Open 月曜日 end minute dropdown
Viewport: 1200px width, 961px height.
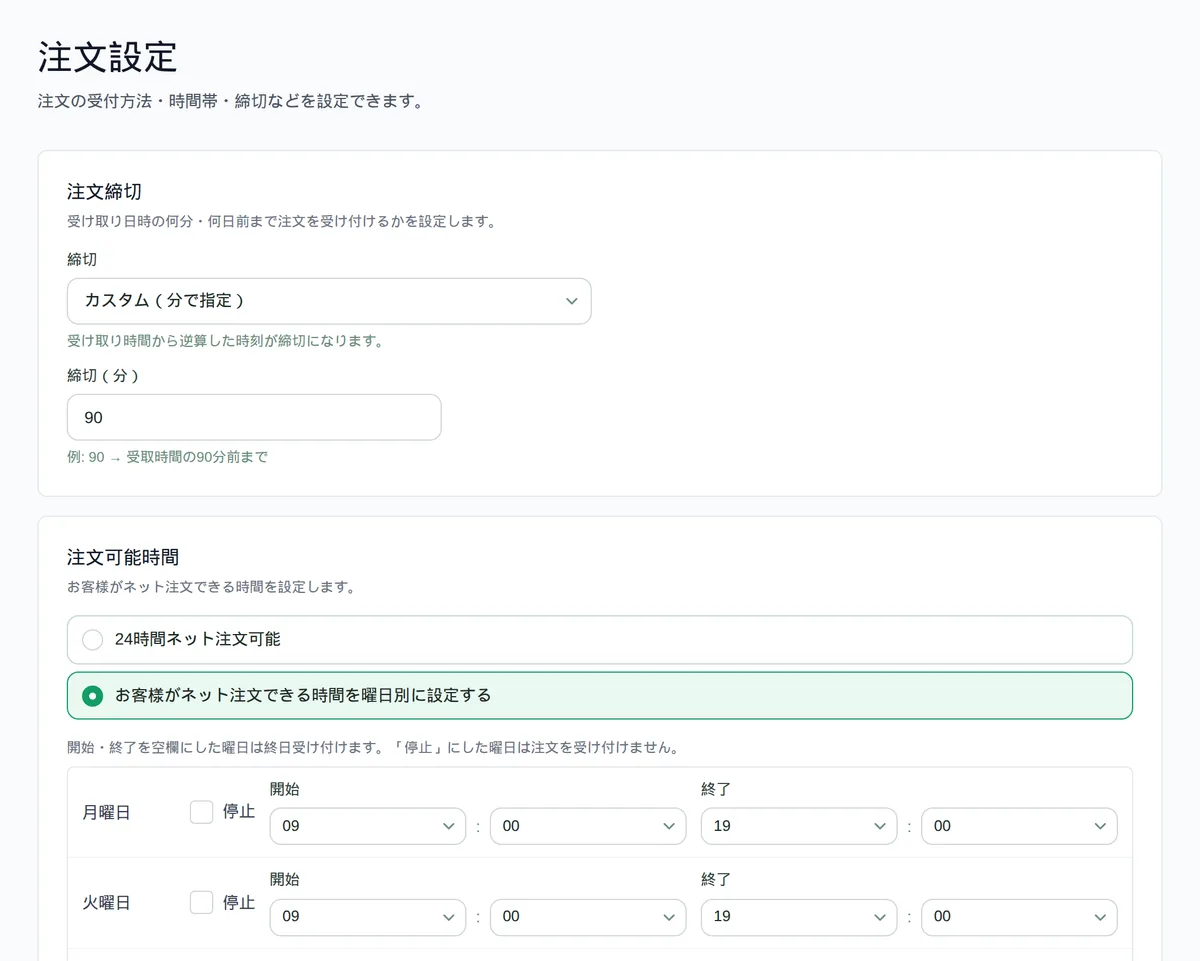1019,826
